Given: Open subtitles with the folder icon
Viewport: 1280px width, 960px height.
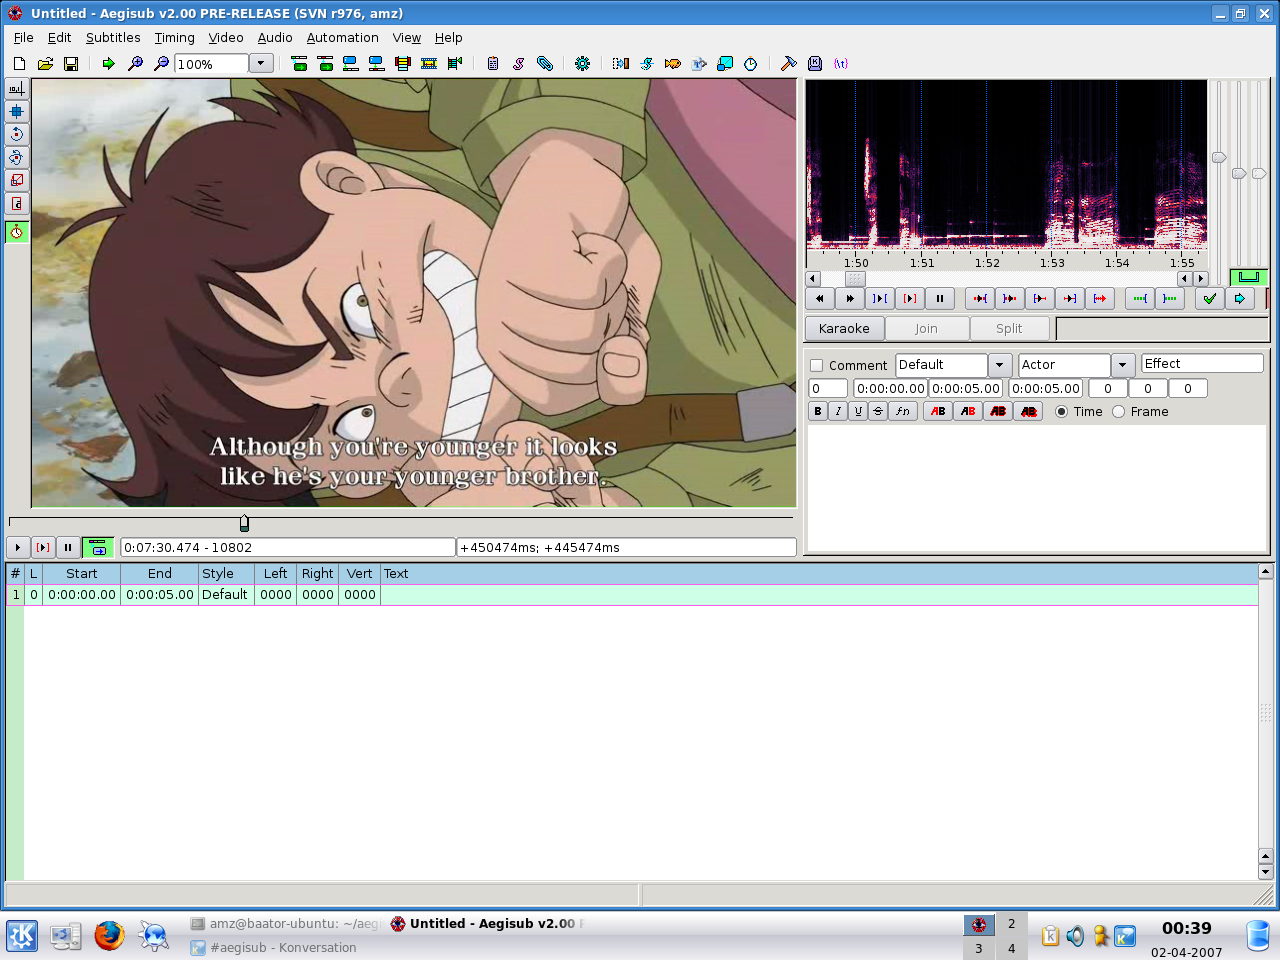Looking at the screenshot, I should [x=45, y=63].
